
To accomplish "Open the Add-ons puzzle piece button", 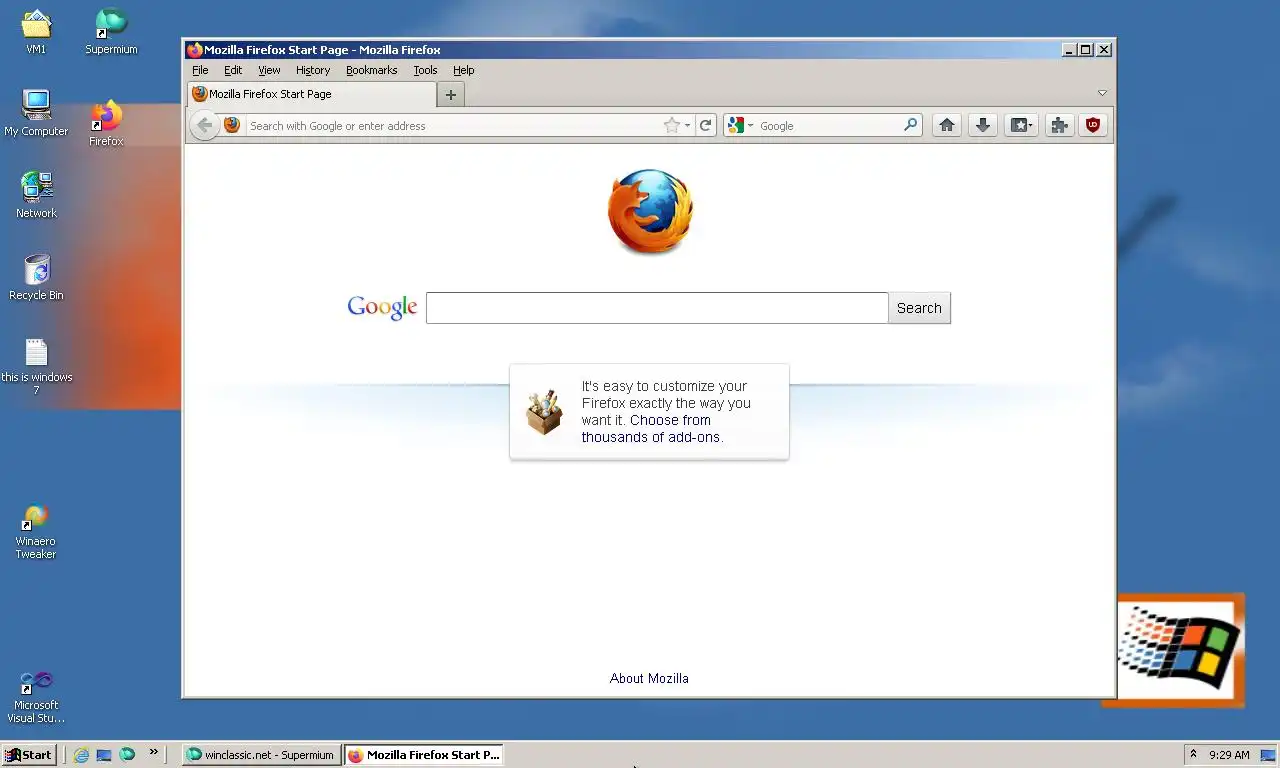I will pos(1059,125).
